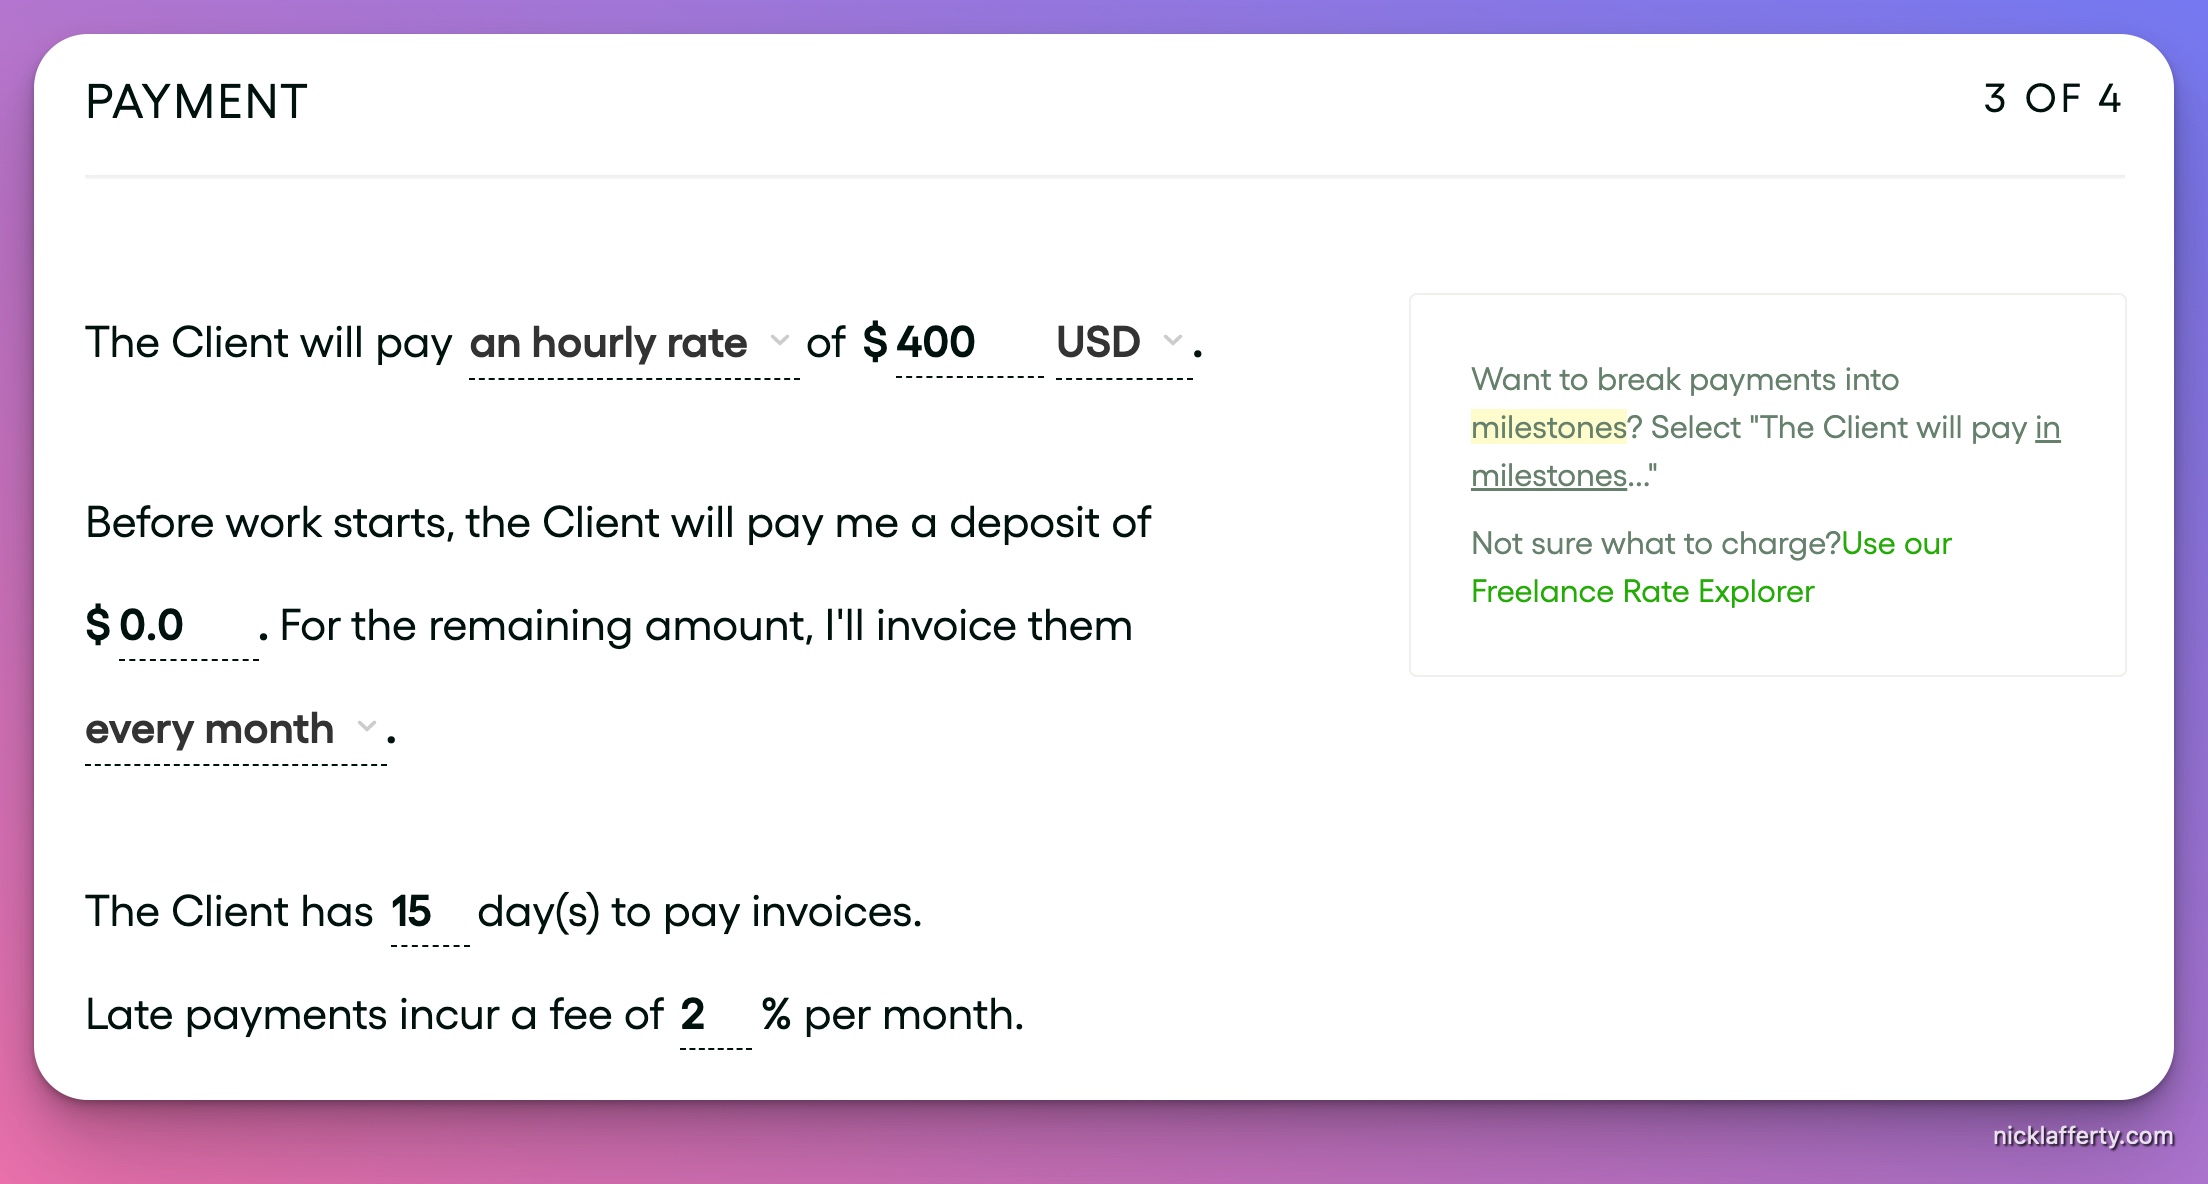Click the percent sign after the late fee
Screen dimensions: 2208x1184
click(x=776, y=1015)
